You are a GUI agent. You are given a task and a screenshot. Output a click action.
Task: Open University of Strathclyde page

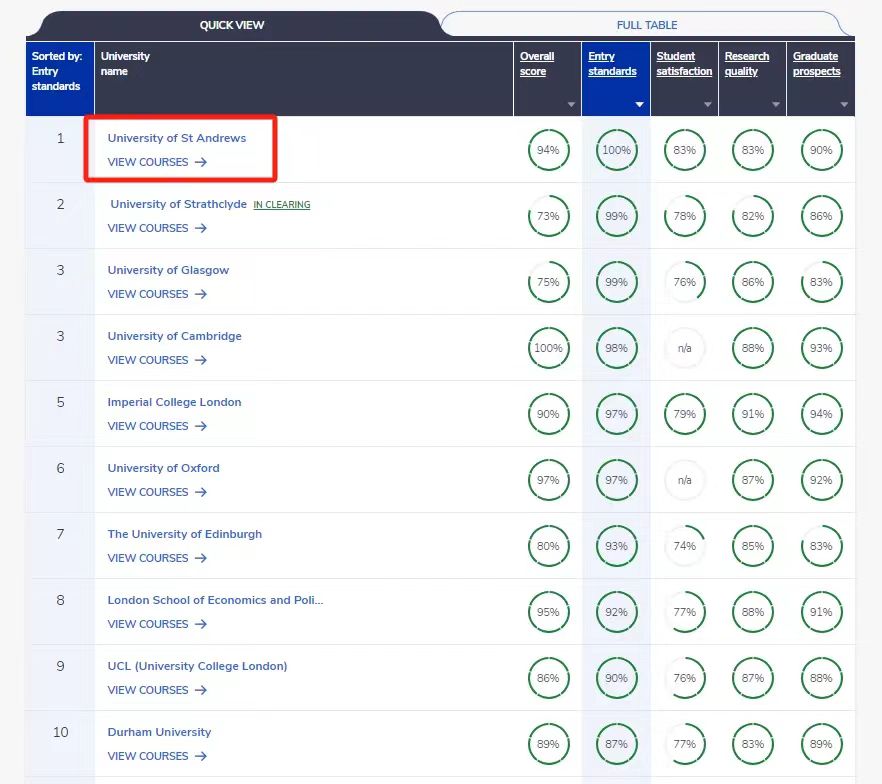pyautogui.click(x=178, y=204)
